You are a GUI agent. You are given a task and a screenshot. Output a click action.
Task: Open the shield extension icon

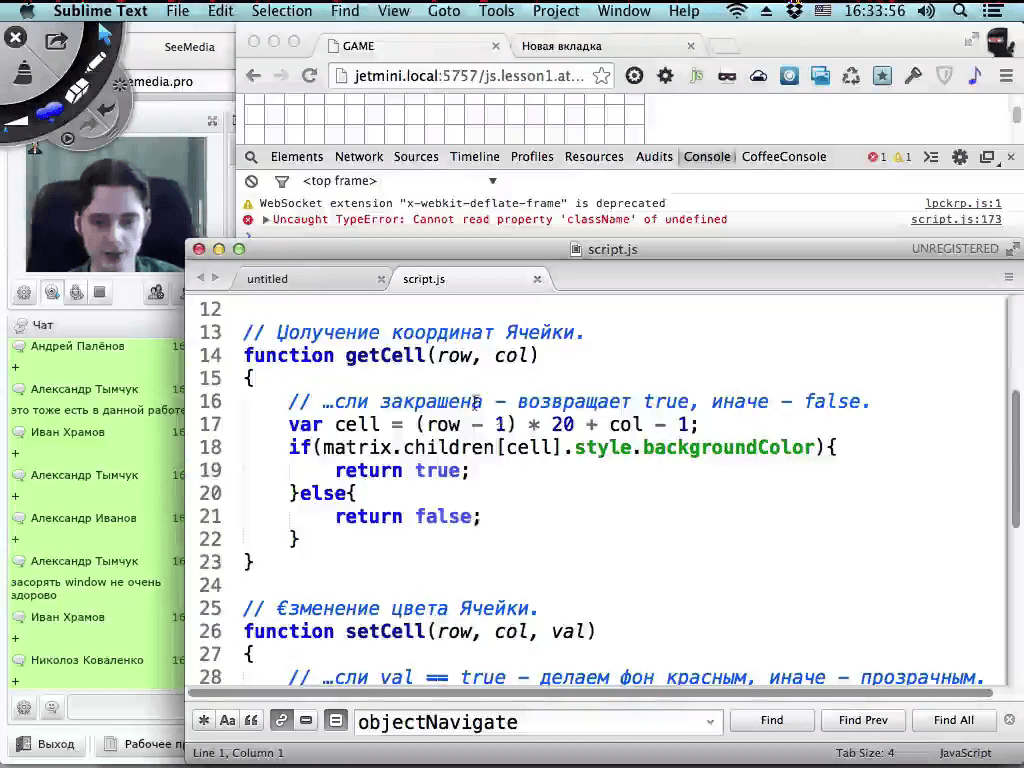coord(944,76)
